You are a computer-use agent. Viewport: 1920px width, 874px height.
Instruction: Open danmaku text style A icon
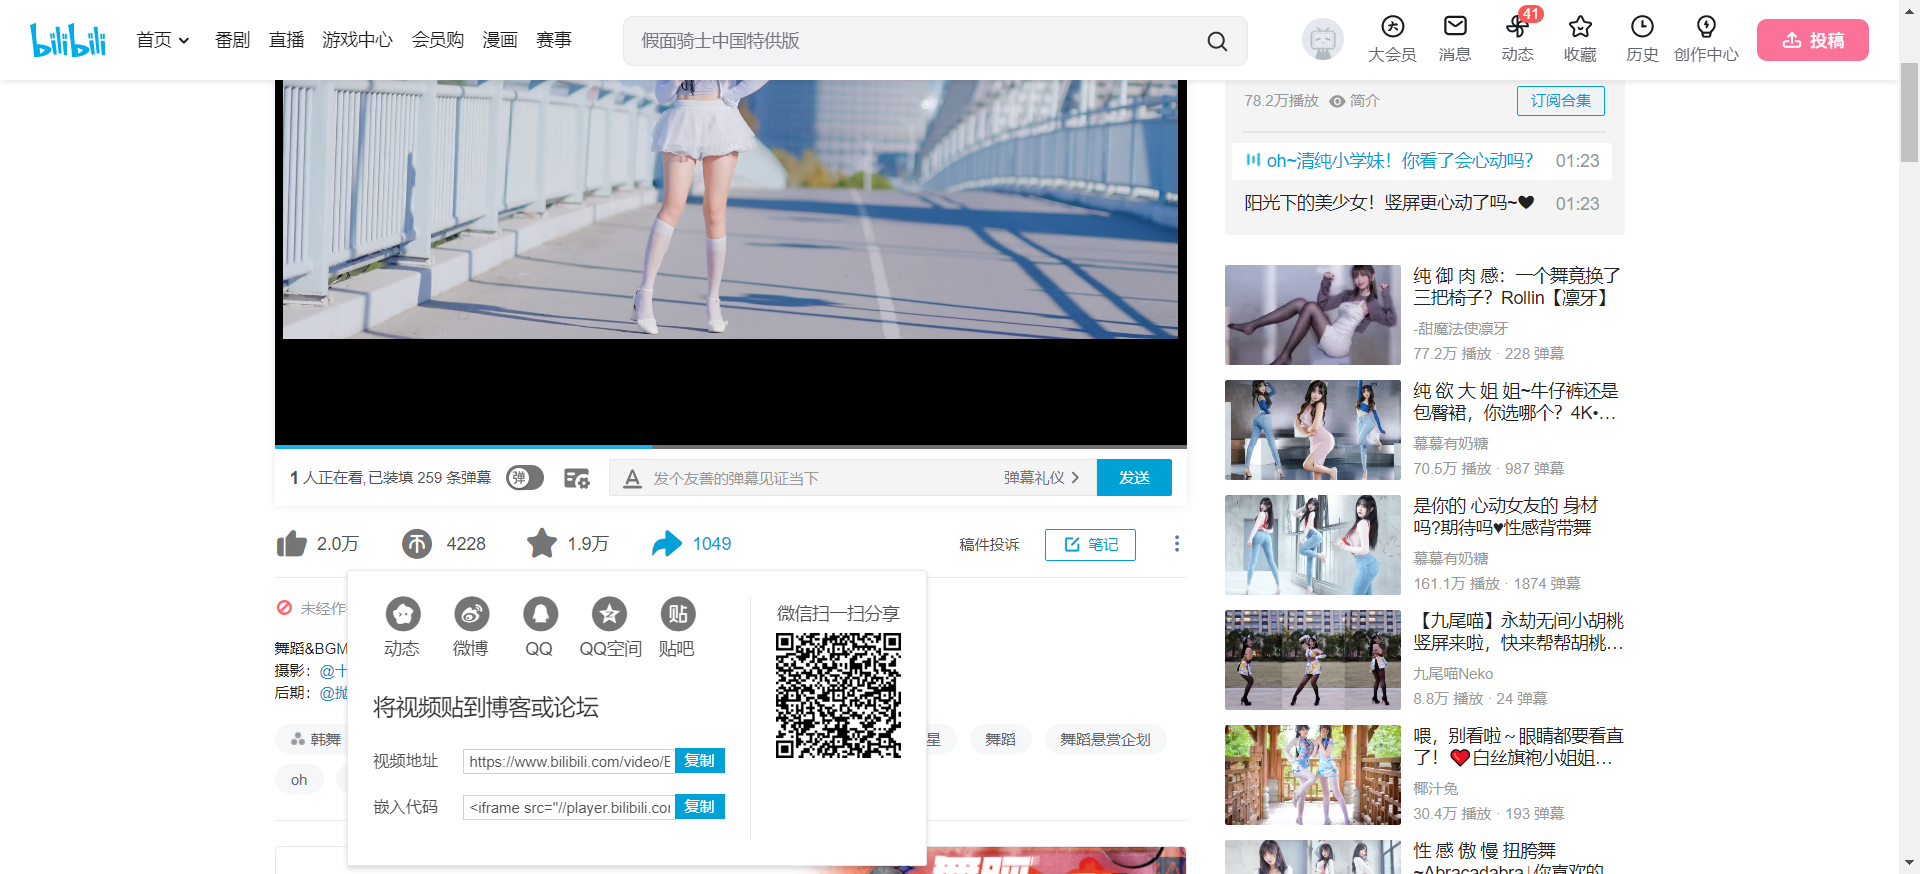point(632,479)
